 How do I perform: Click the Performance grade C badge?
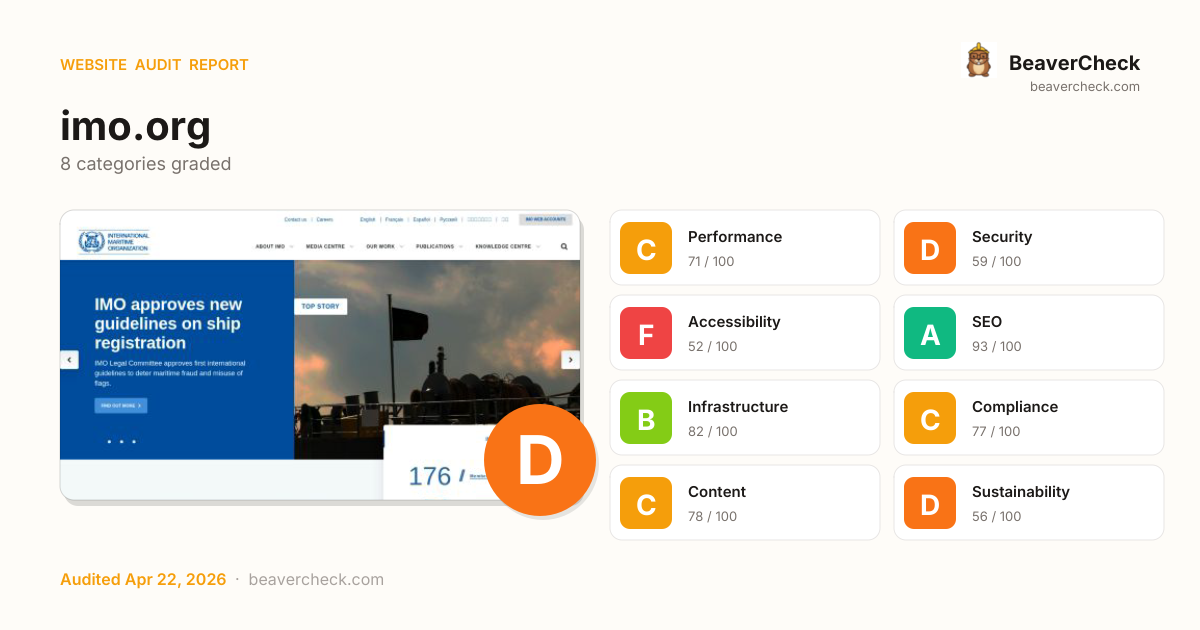(646, 248)
